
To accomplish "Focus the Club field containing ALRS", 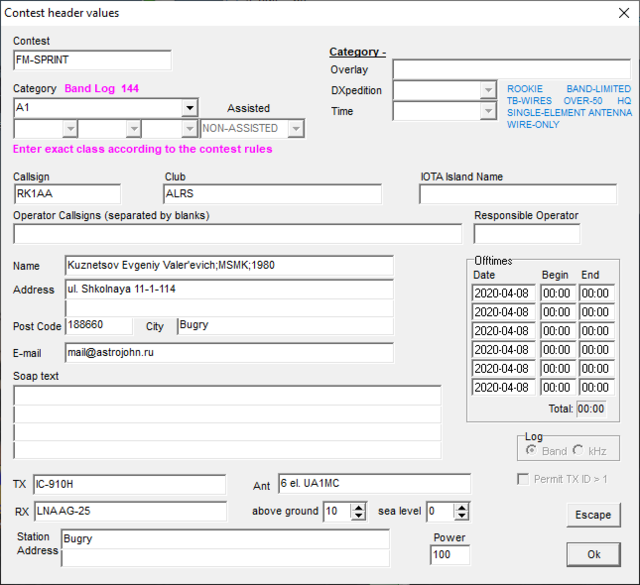I will pyautogui.click(x=272, y=194).
